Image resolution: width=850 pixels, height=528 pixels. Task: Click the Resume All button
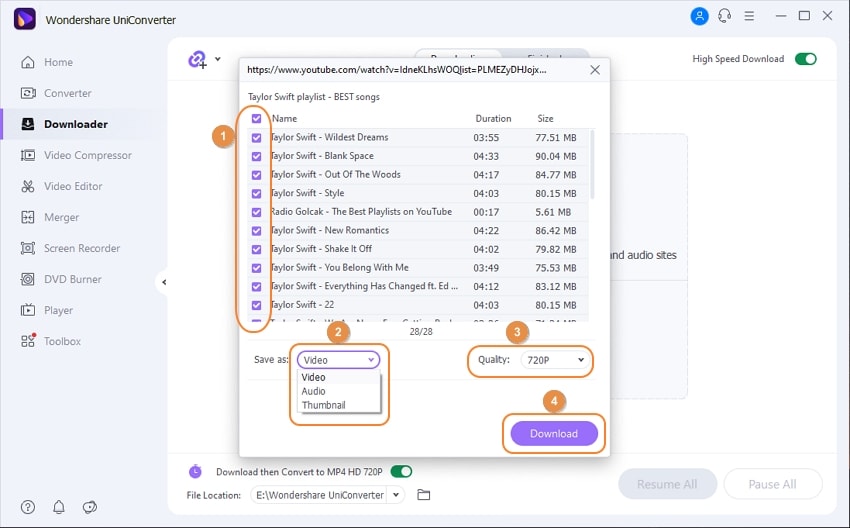(x=667, y=484)
